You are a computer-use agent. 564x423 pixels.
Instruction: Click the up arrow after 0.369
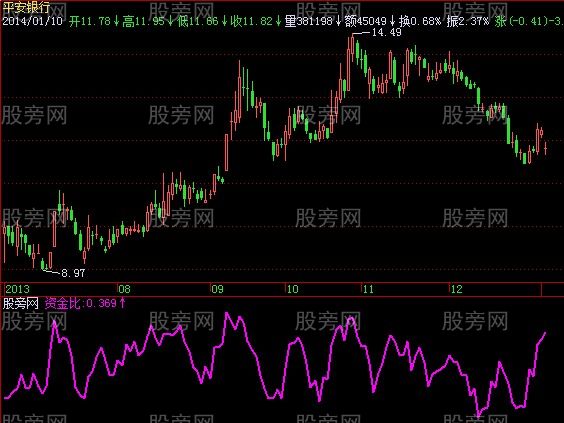click(123, 303)
